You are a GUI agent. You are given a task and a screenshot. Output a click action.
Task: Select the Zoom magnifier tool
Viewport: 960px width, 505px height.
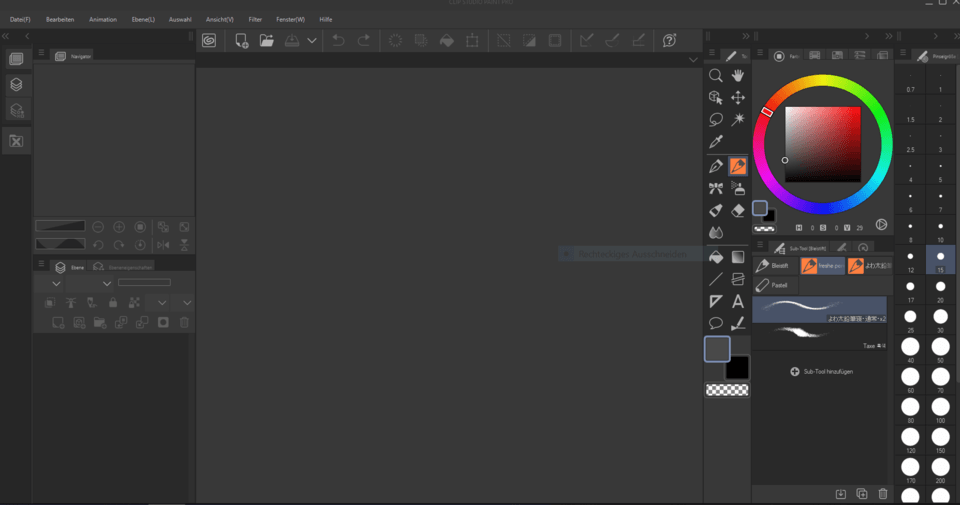pos(715,75)
